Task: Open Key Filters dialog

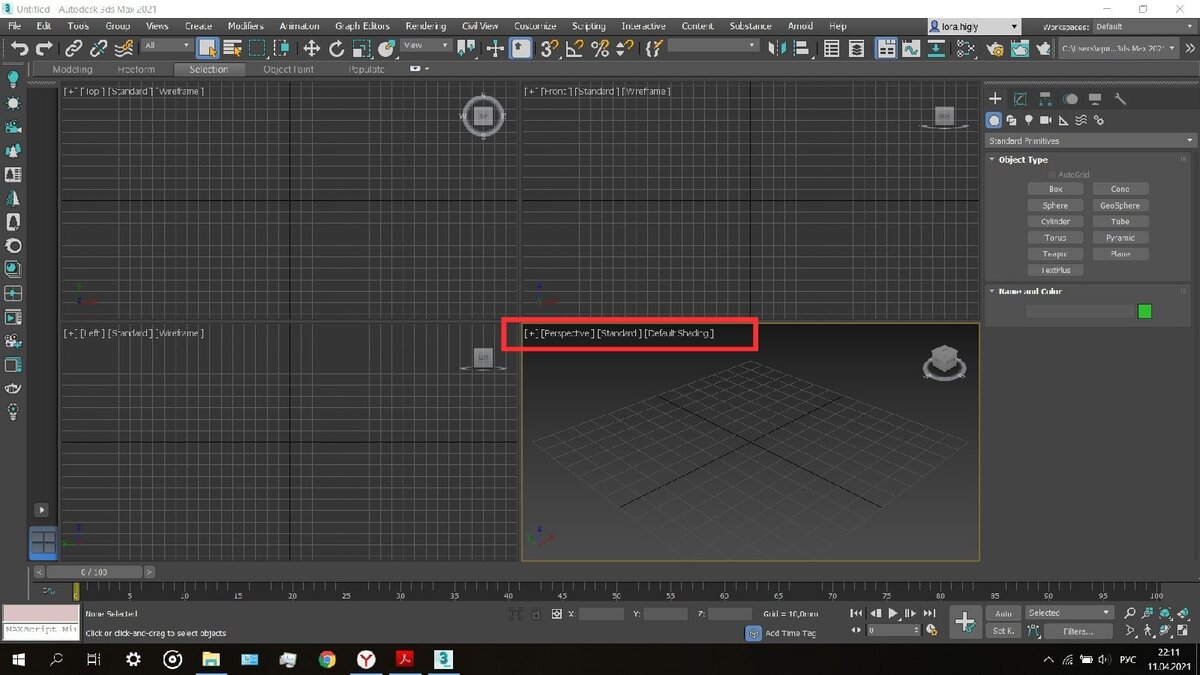Action: (x=1078, y=631)
